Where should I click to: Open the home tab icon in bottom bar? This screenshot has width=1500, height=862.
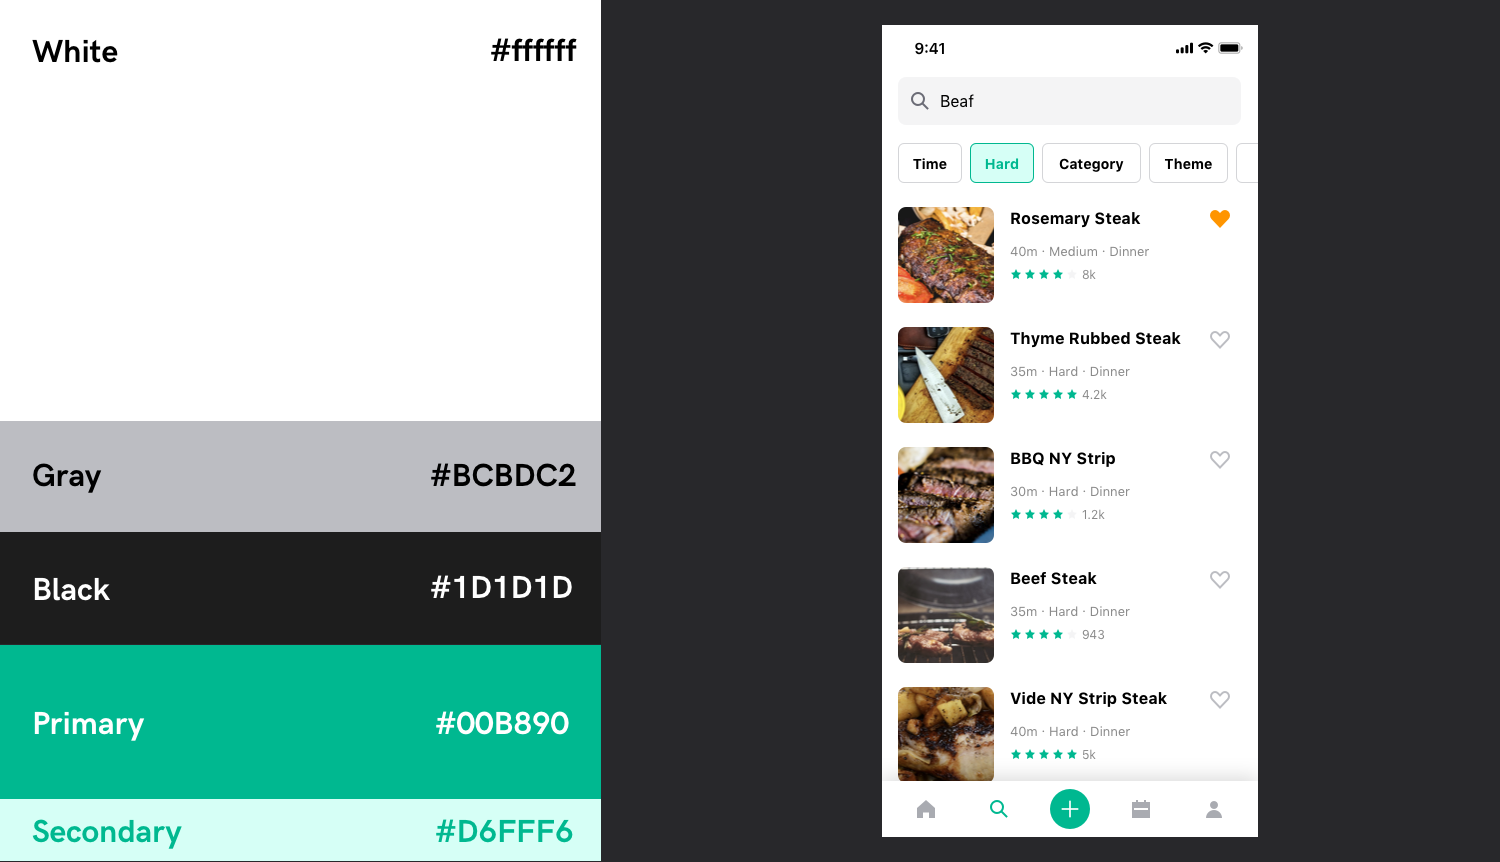926,809
